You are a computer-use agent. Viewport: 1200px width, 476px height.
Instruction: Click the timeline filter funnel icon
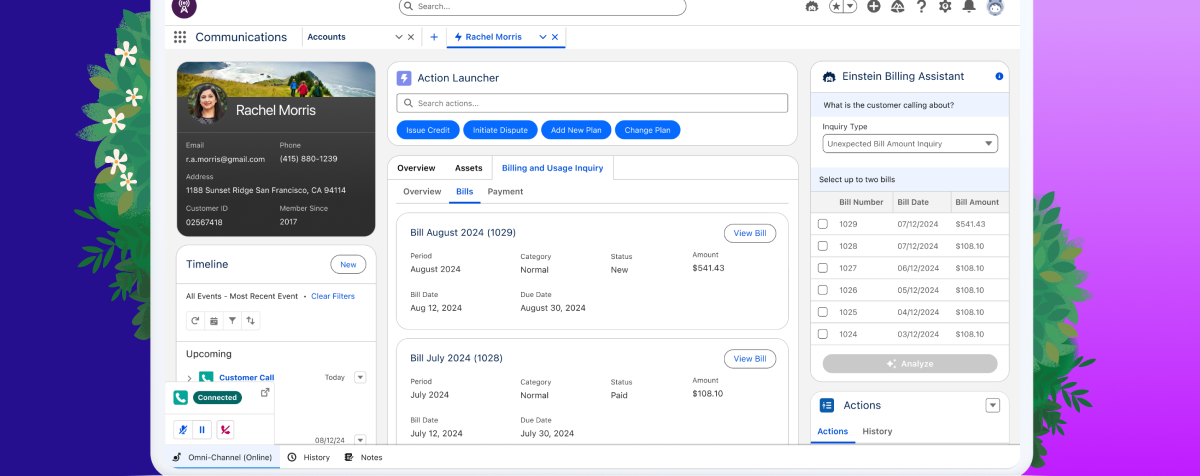232,321
